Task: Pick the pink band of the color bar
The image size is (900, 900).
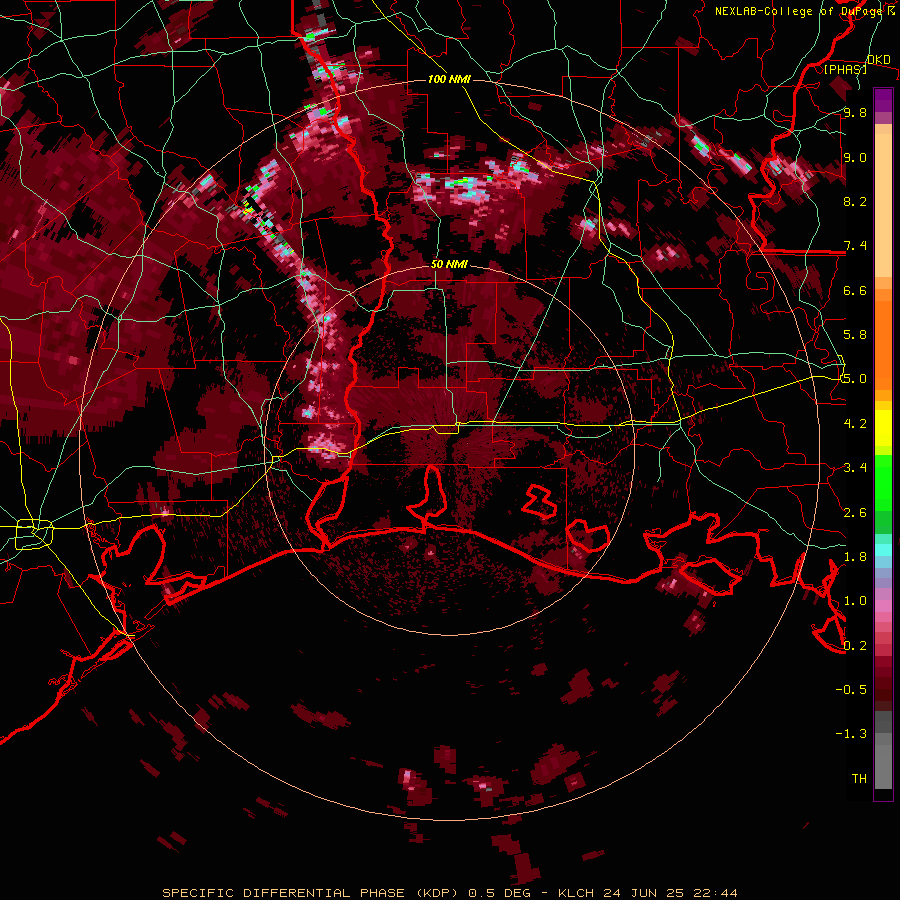Action: (x=883, y=606)
